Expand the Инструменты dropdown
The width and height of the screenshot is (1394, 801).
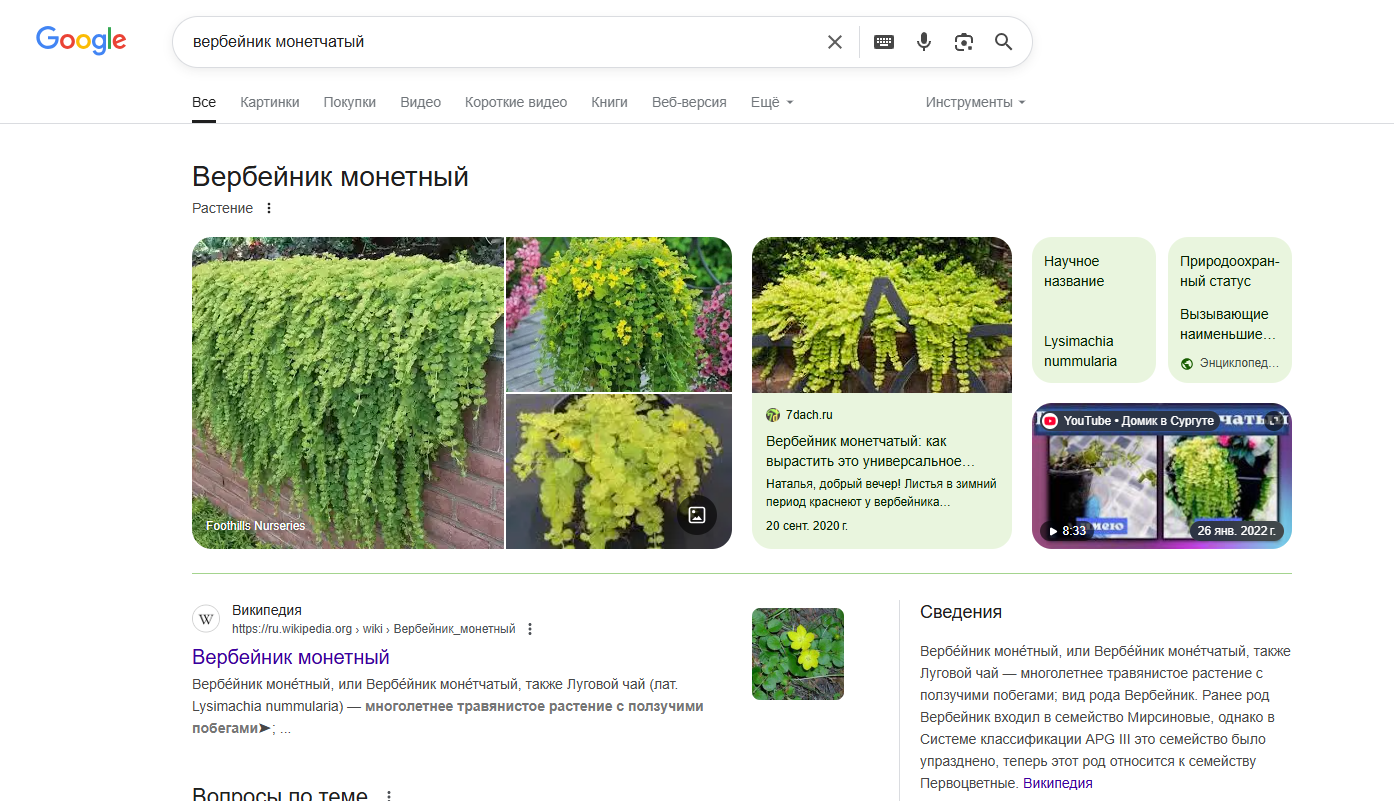coord(975,102)
